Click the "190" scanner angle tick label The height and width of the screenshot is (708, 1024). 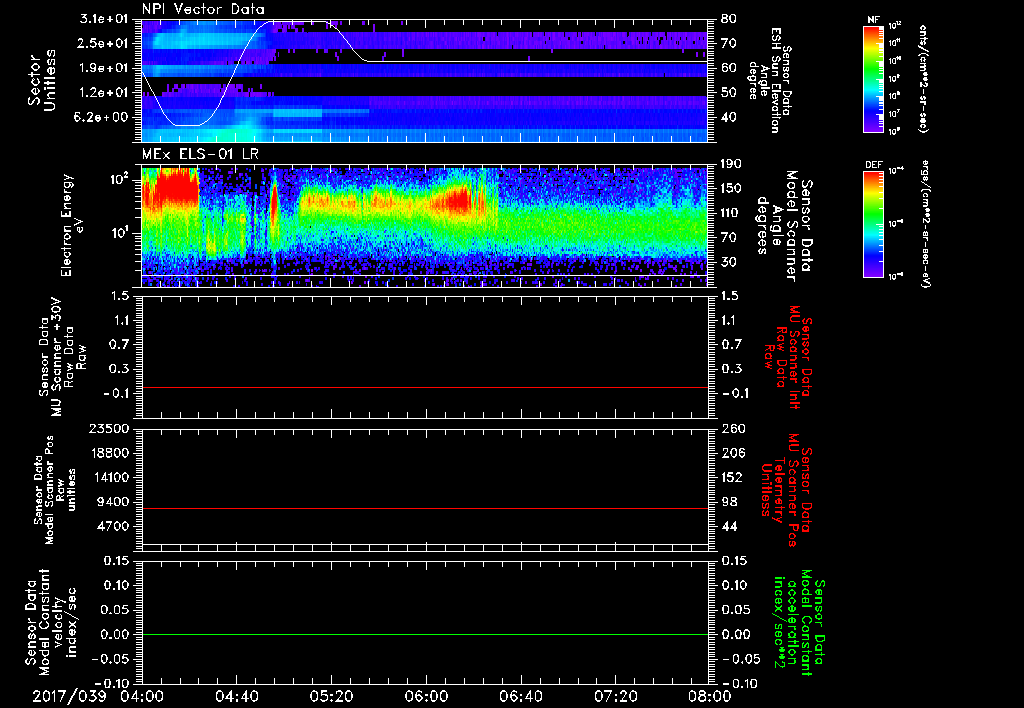coord(732,164)
